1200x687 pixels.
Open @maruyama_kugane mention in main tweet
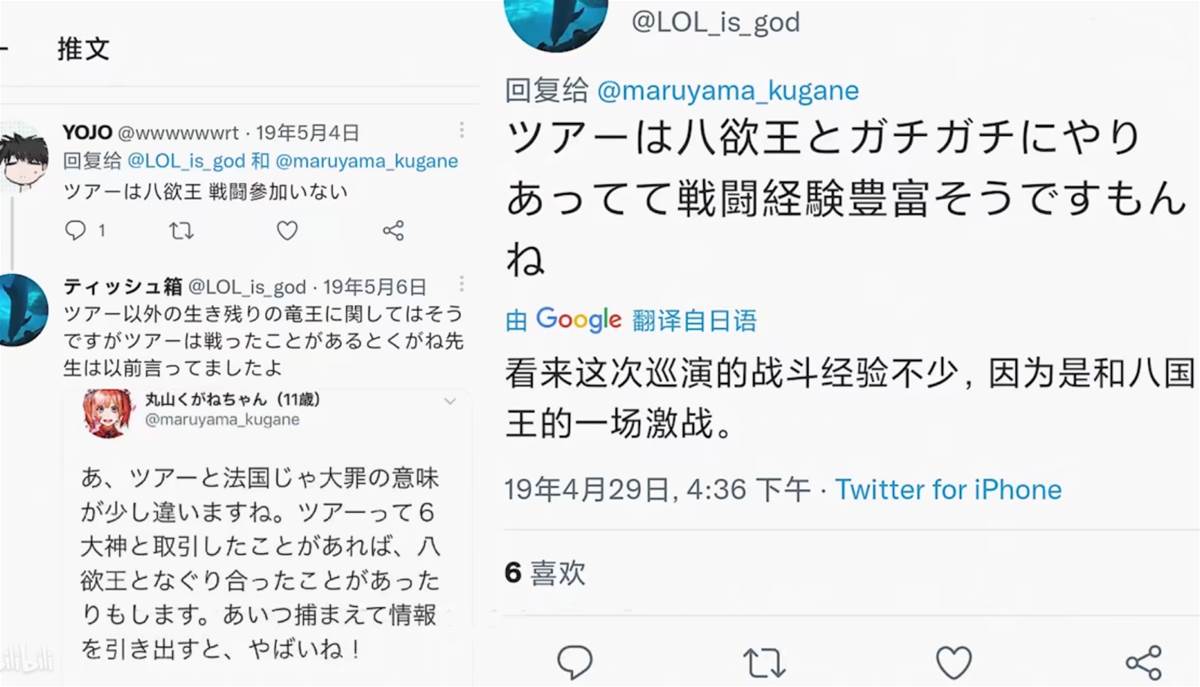727,91
